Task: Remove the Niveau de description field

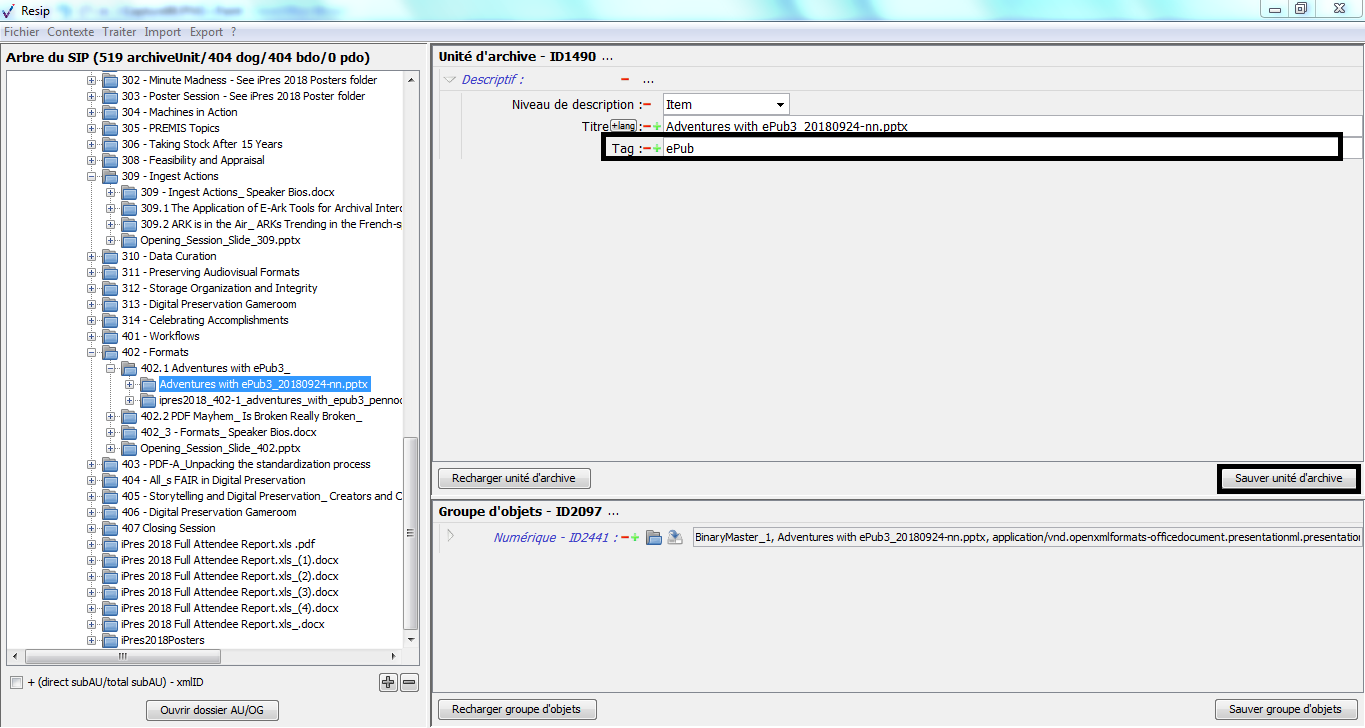Action: click(x=647, y=104)
